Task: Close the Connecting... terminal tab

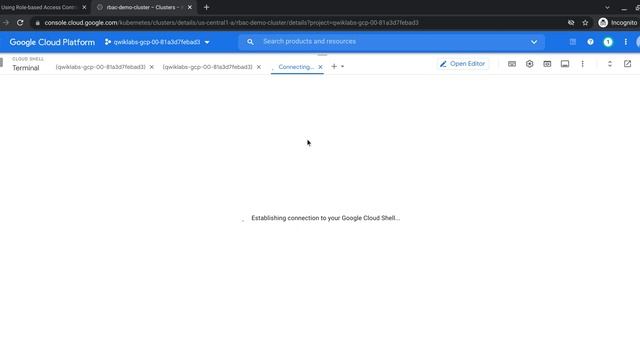Action: tap(320, 67)
